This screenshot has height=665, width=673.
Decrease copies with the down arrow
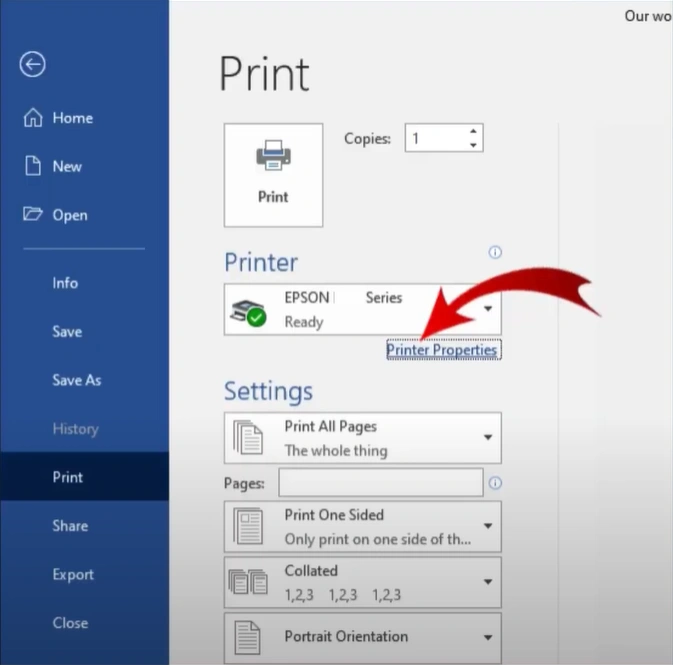click(x=473, y=146)
